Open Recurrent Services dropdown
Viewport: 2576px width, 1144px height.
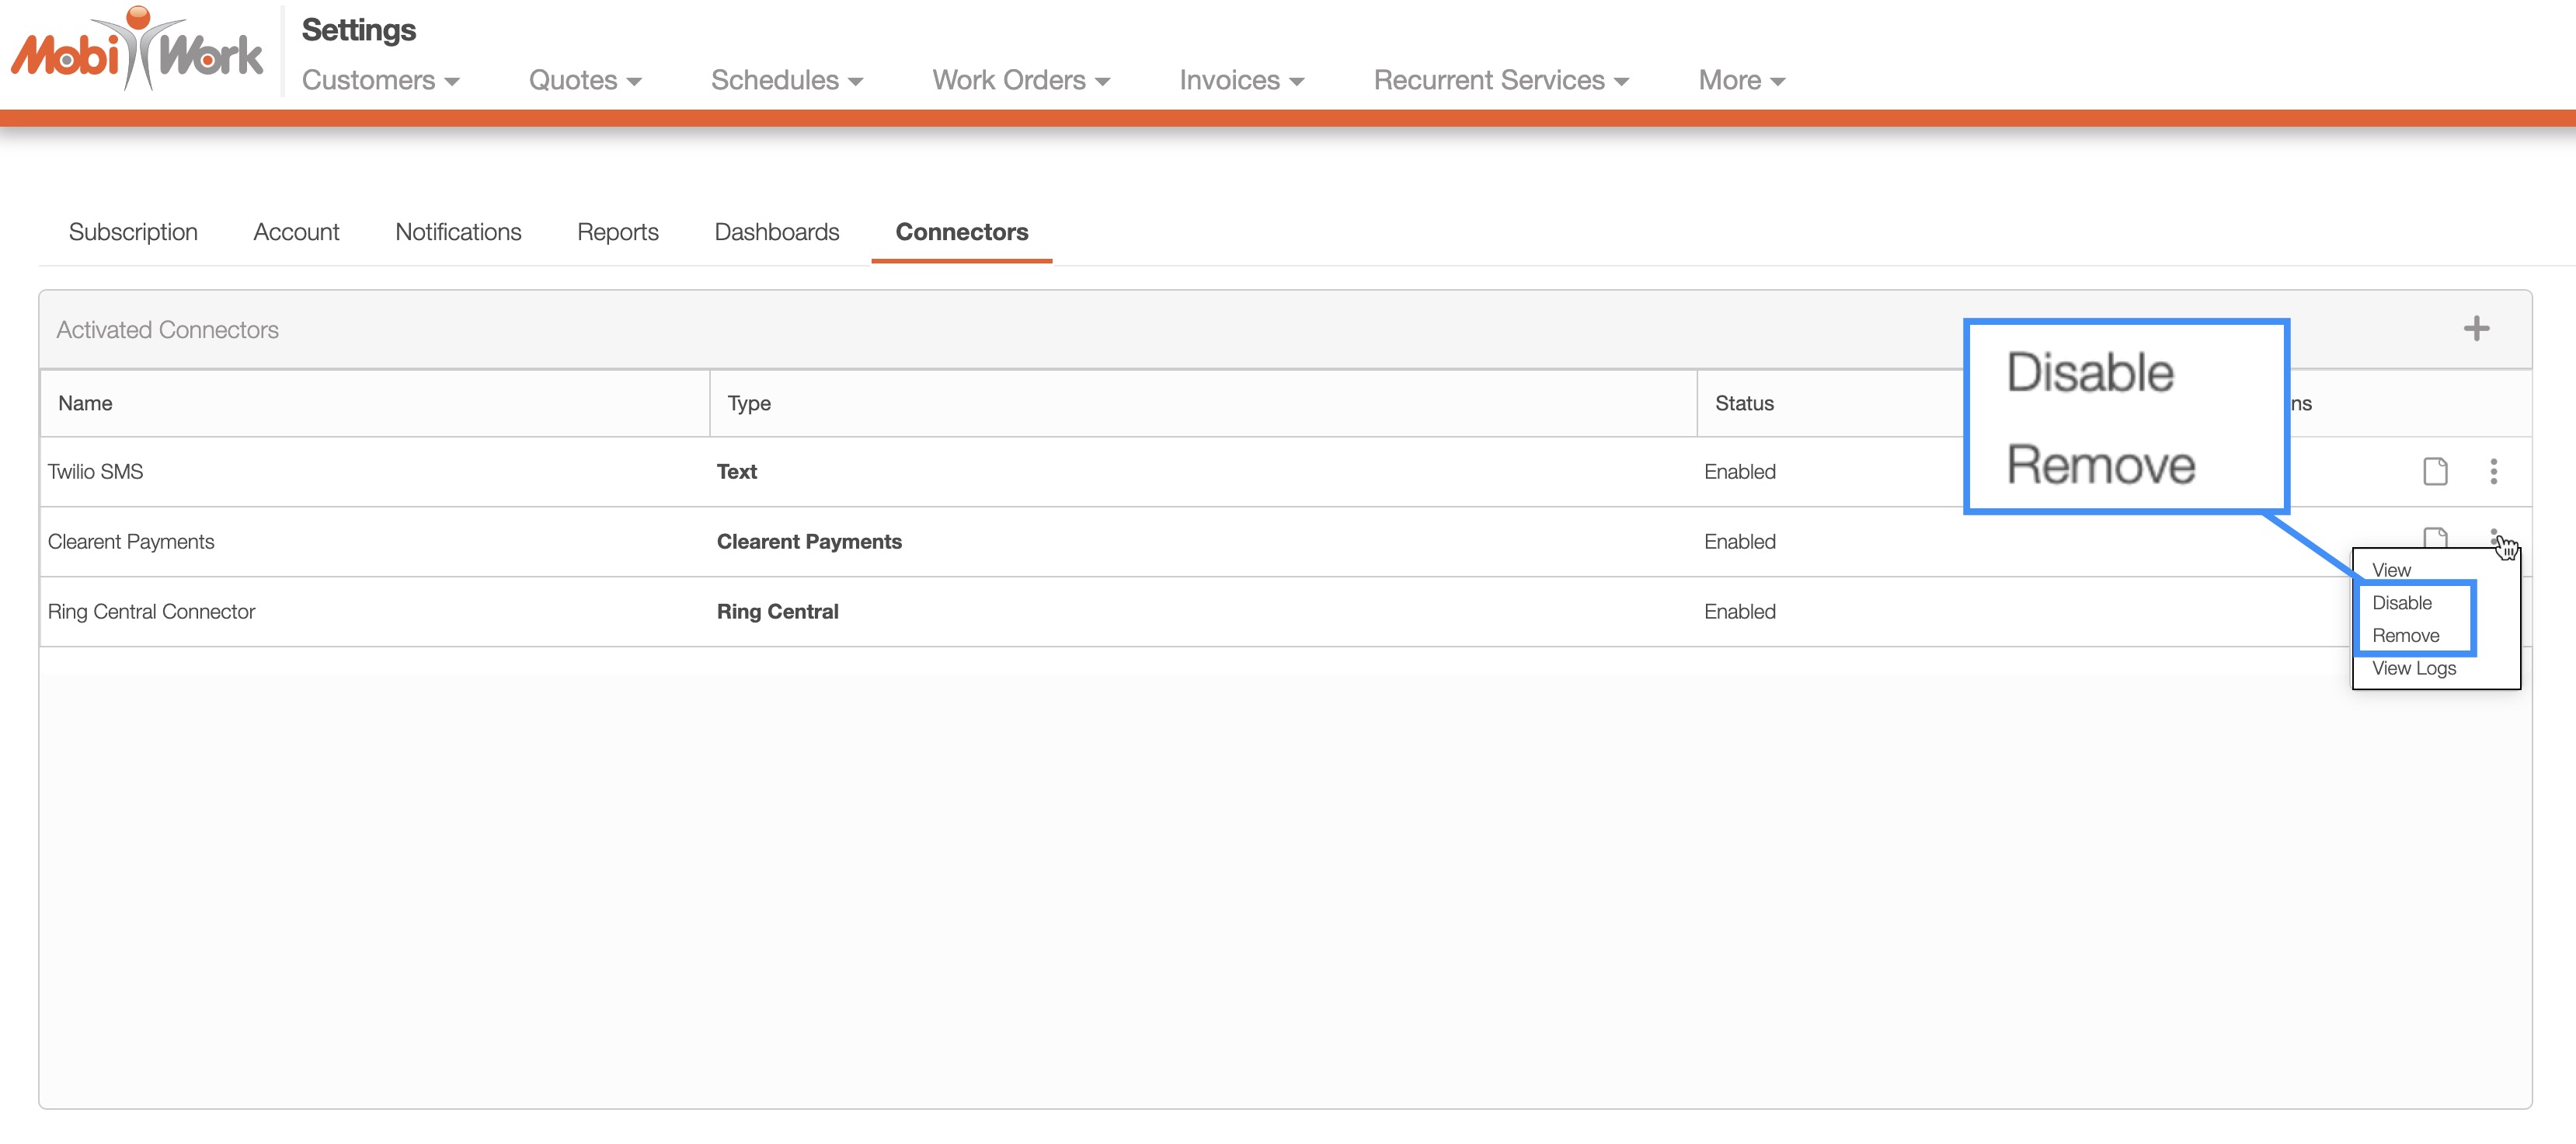pyautogui.click(x=1500, y=80)
